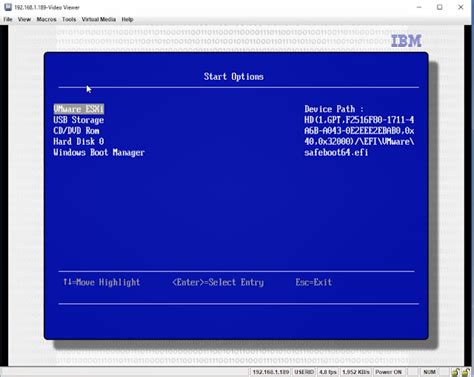Select the VMware ESXi boot entry
This screenshot has width=474, height=377.
[79, 109]
